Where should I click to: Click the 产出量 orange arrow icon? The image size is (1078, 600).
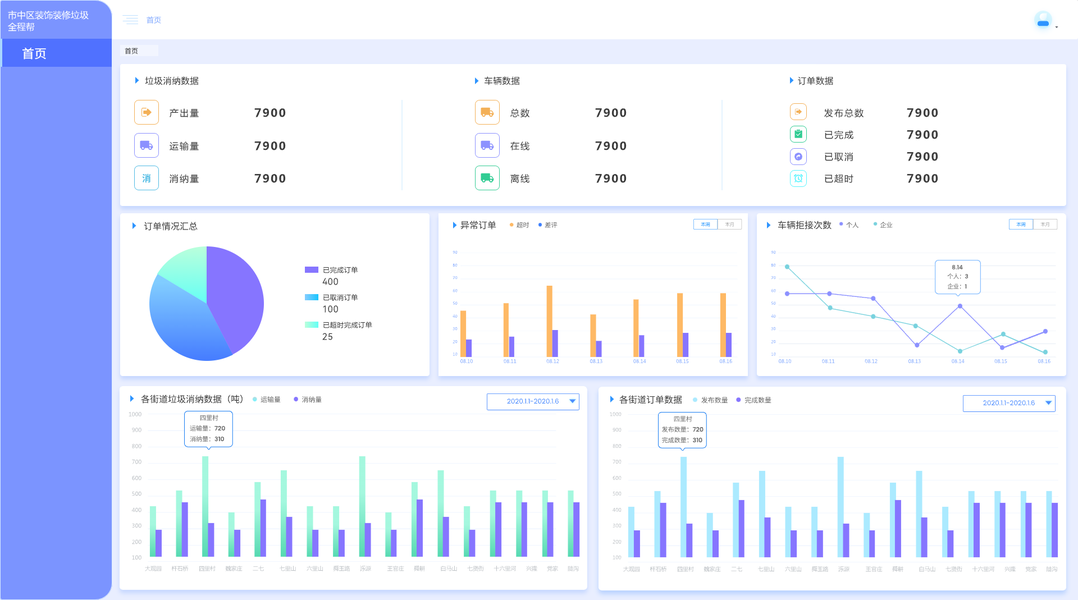click(x=146, y=112)
